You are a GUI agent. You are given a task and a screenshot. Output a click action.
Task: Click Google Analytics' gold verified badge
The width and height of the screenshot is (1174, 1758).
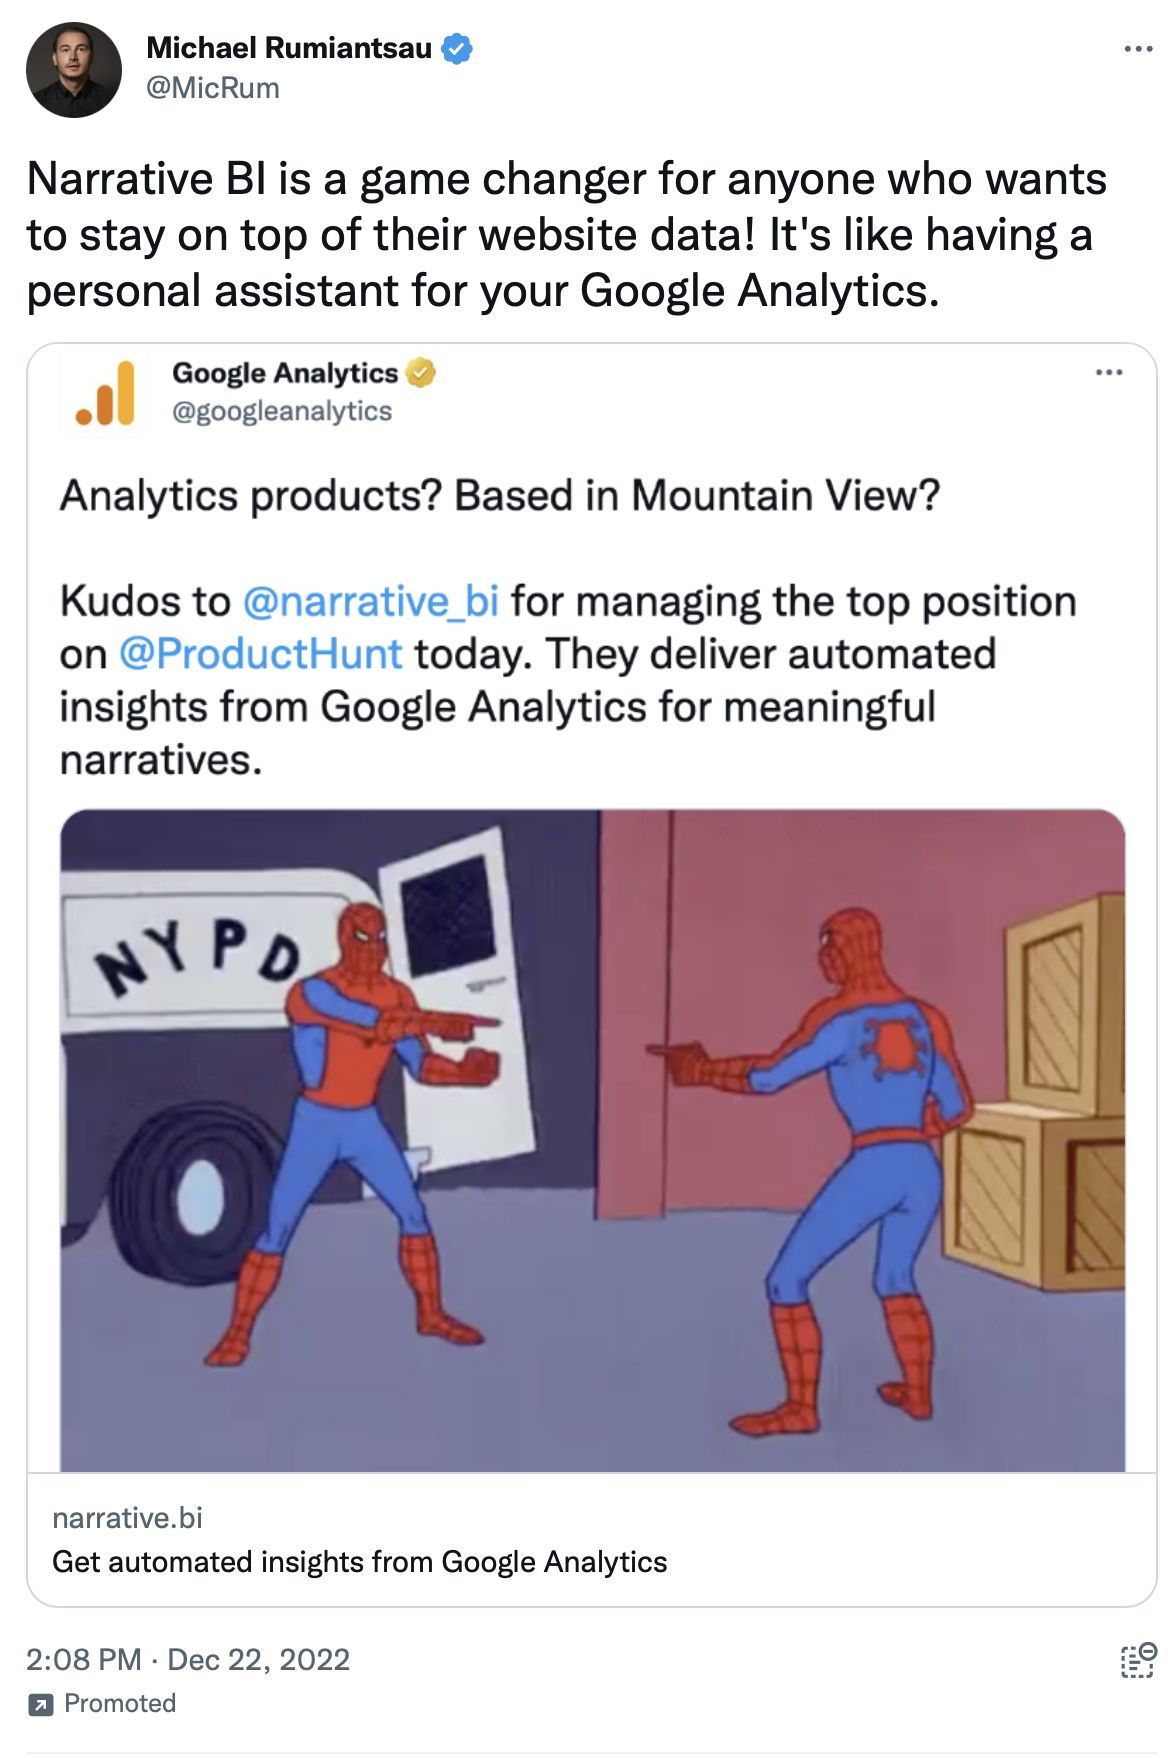pos(421,373)
